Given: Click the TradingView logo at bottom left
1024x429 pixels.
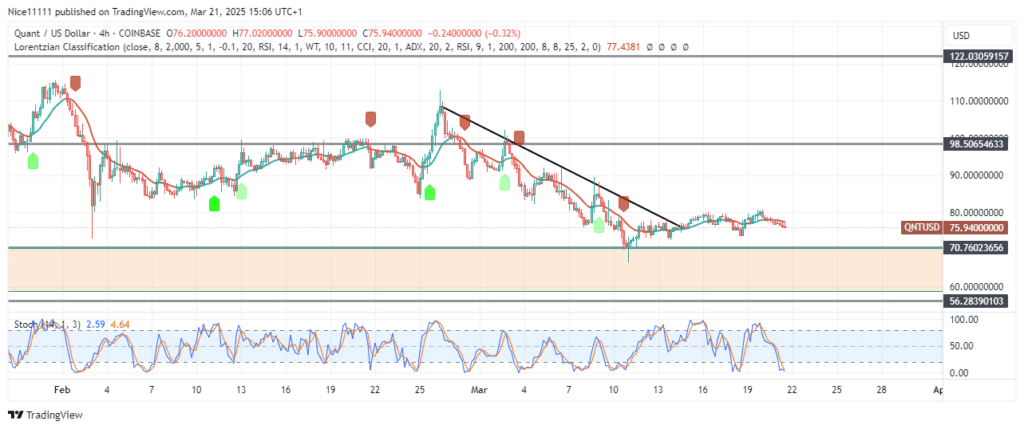Looking at the screenshot, I should coord(45,415).
